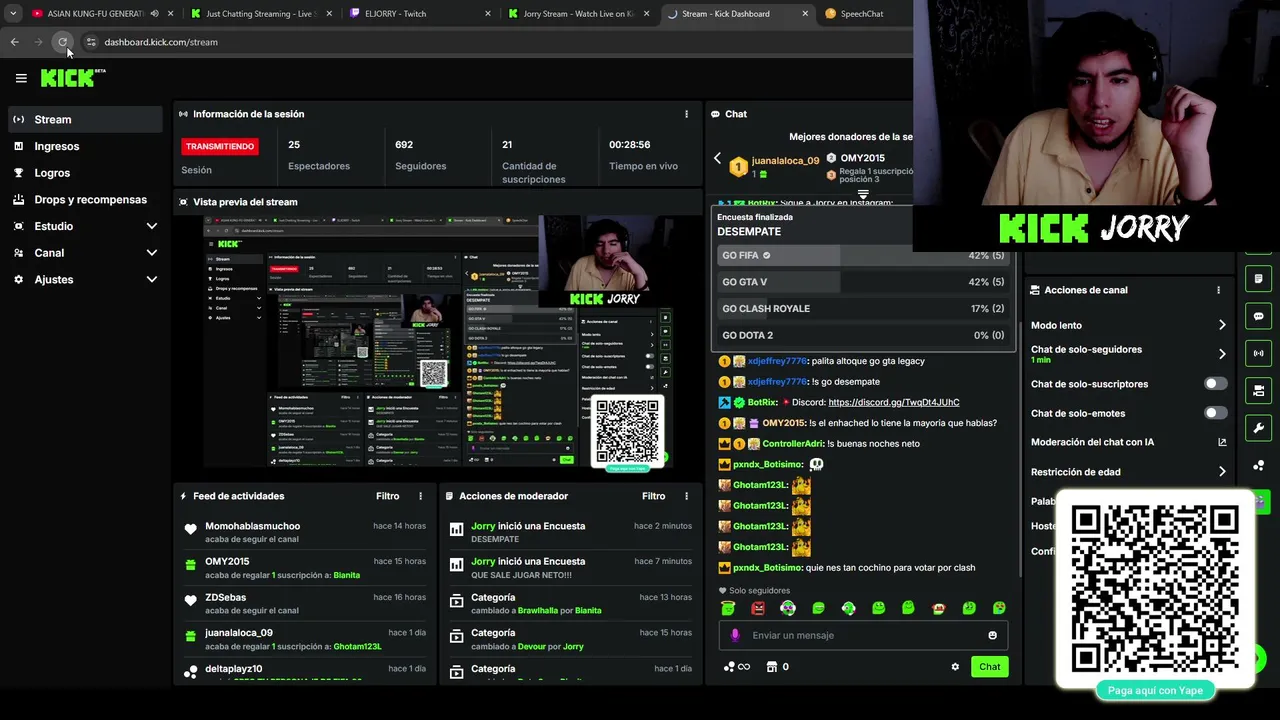Click the TRANSMITIENDO status badge

coord(220,146)
